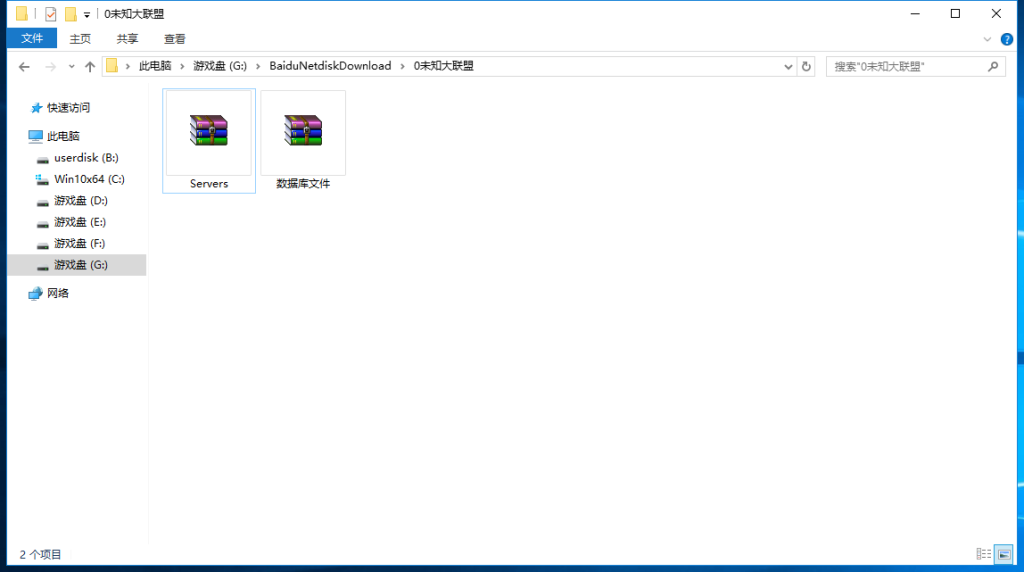This screenshot has height=572, width=1024.
Task: Open 游戏盘 (D:) drive
Action: point(80,200)
